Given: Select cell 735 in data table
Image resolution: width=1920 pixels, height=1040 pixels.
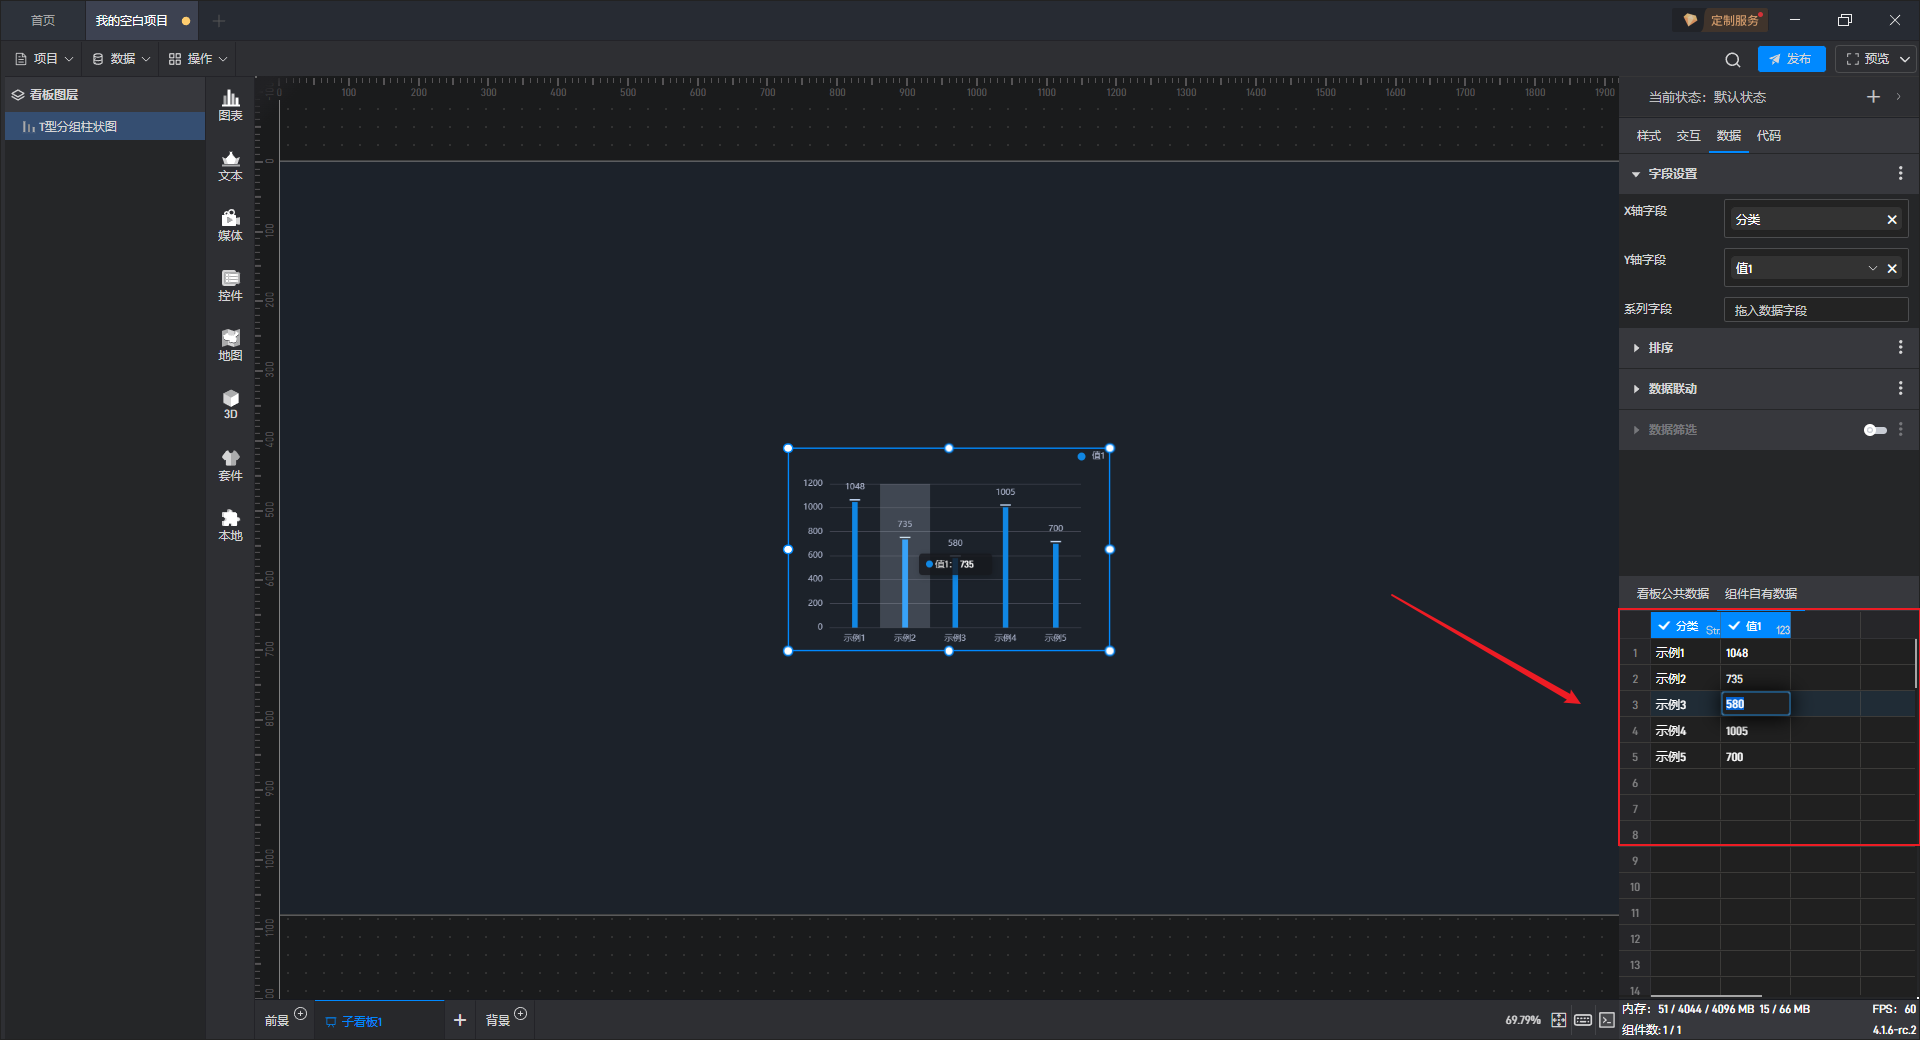Looking at the screenshot, I should [x=1755, y=678].
